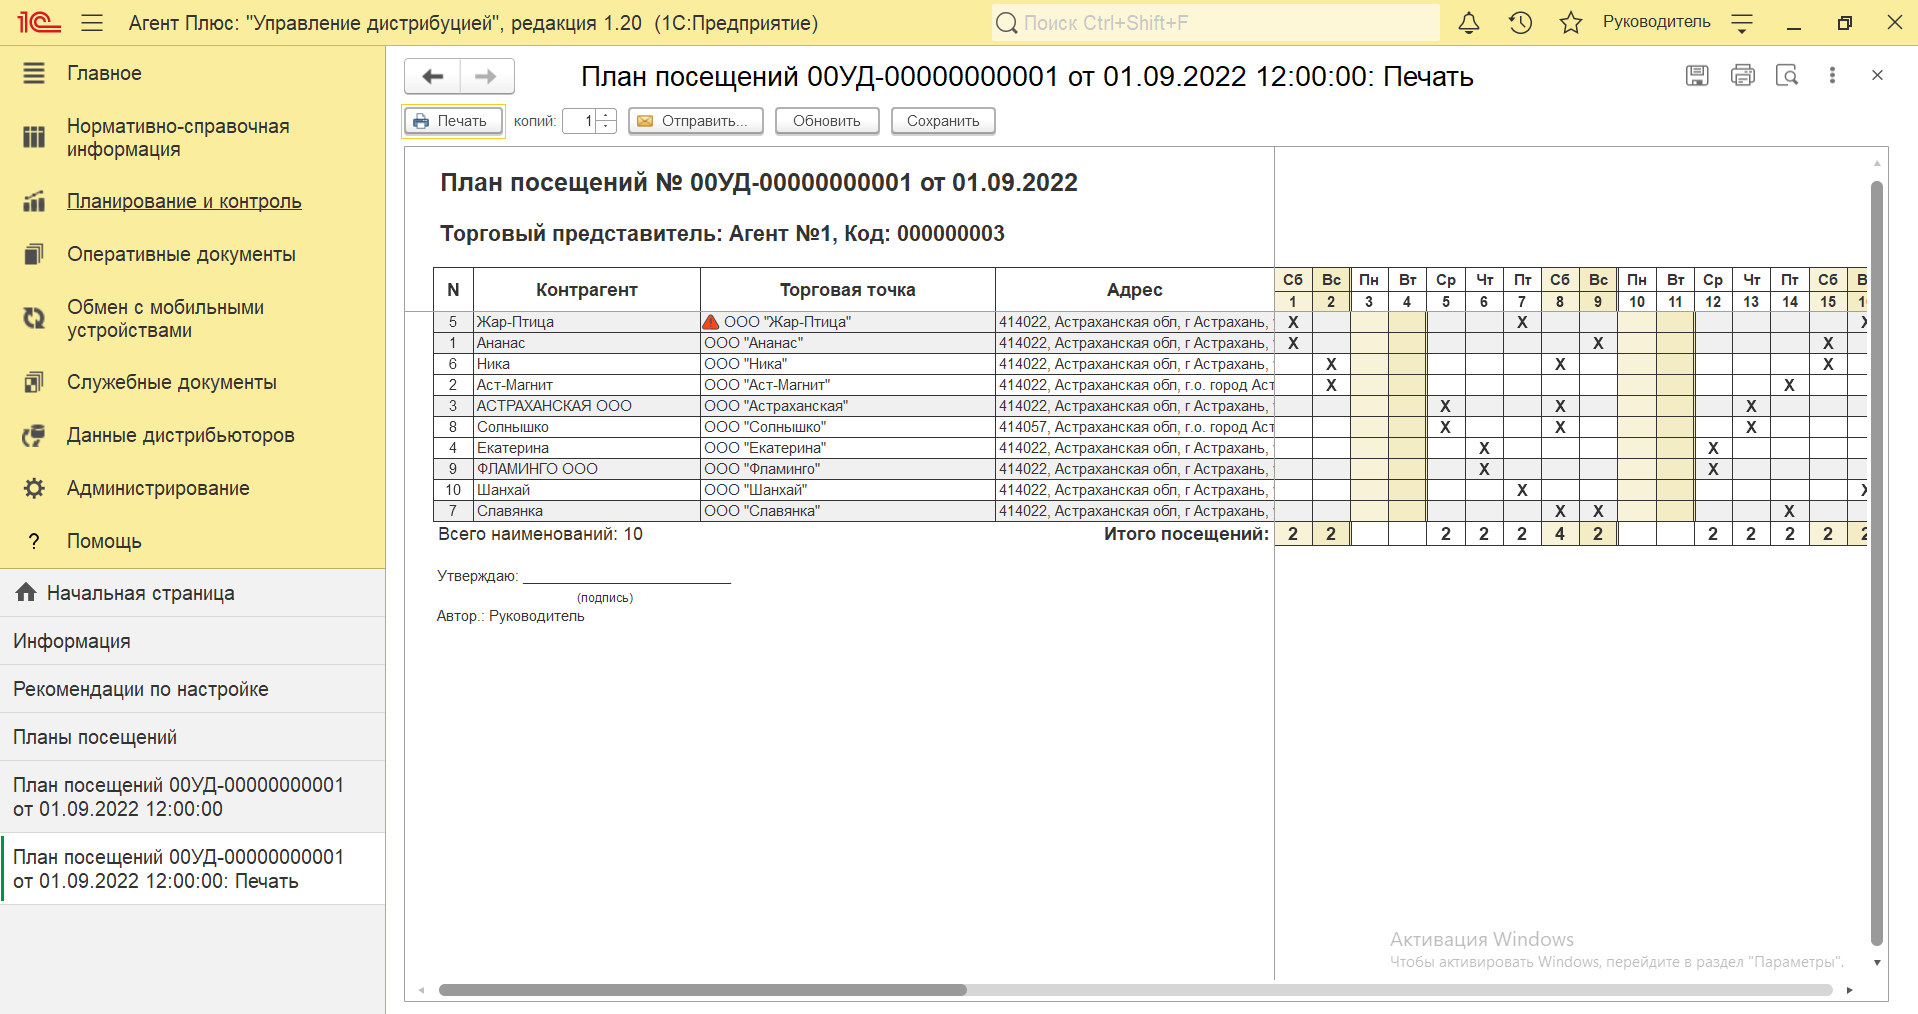The image size is (1918, 1014).
Task: Close the print form tab
Action: (1877, 75)
